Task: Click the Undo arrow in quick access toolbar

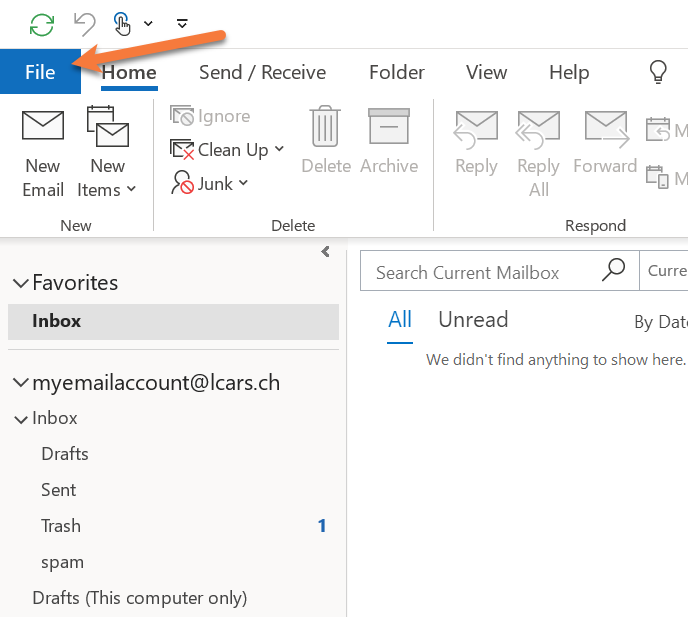Action: pyautogui.click(x=85, y=23)
